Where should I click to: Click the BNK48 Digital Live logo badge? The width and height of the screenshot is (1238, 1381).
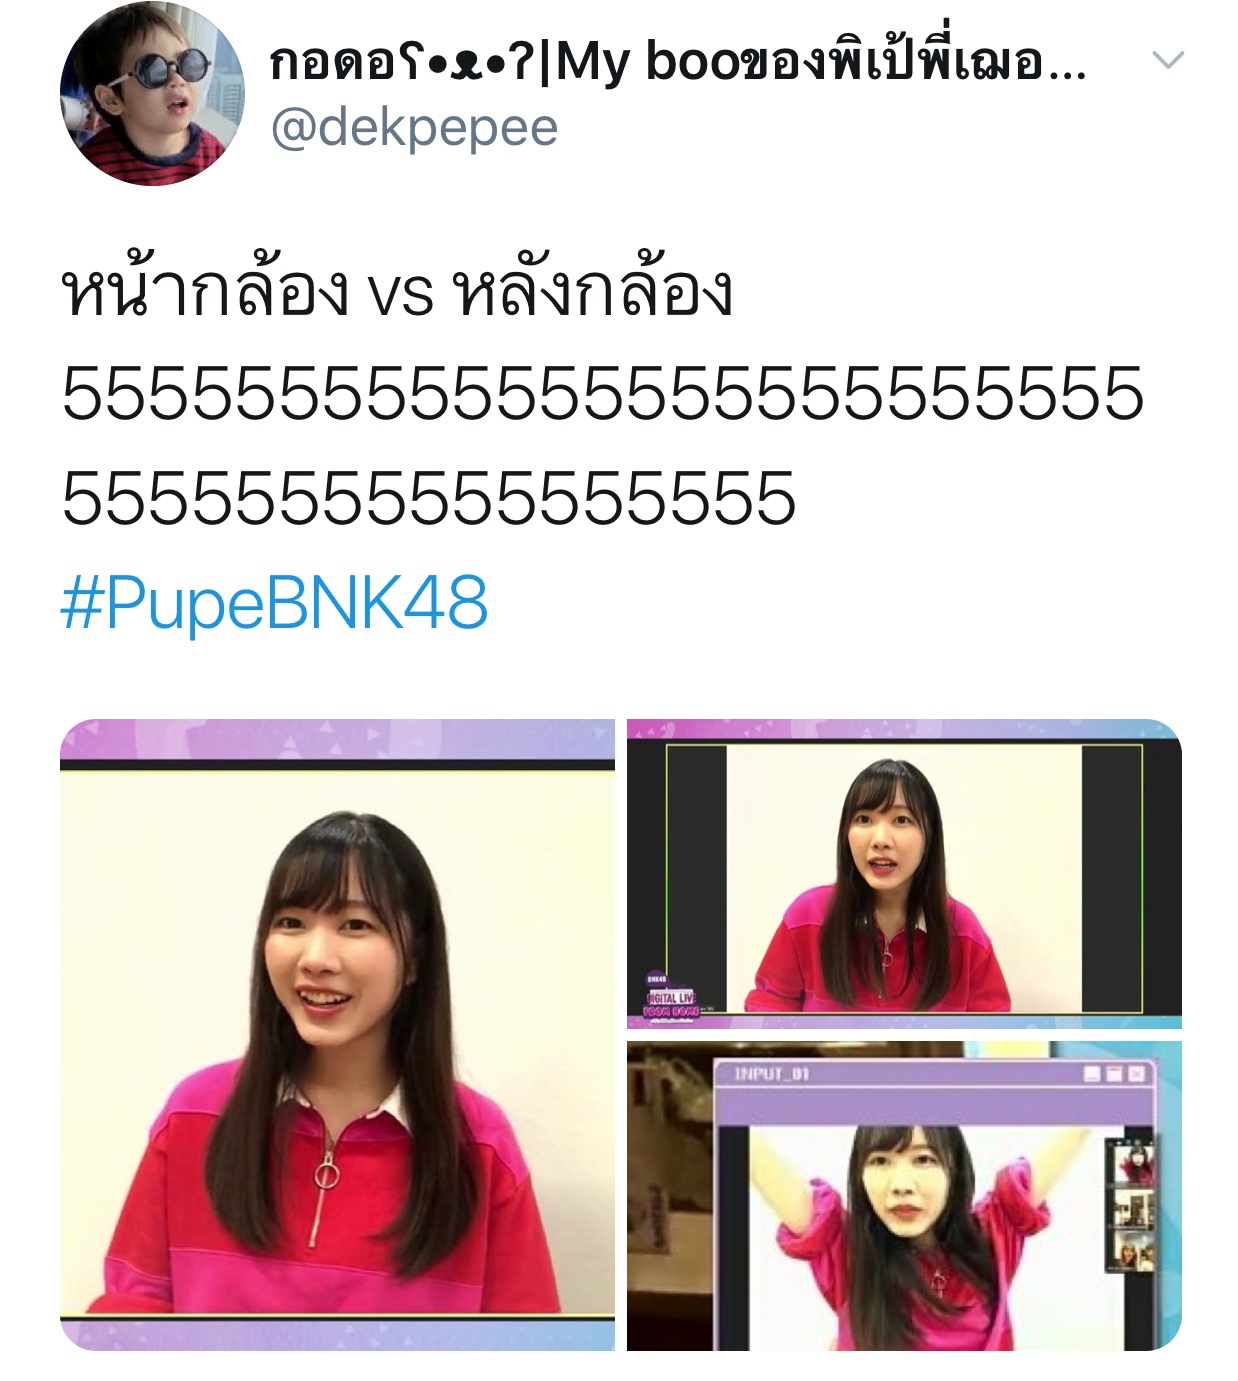click(673, 995)
